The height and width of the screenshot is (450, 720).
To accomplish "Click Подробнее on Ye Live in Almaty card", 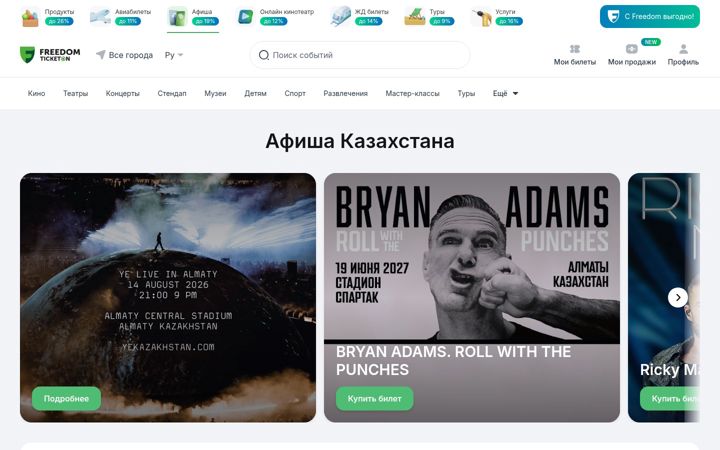I will pos(67,399).
